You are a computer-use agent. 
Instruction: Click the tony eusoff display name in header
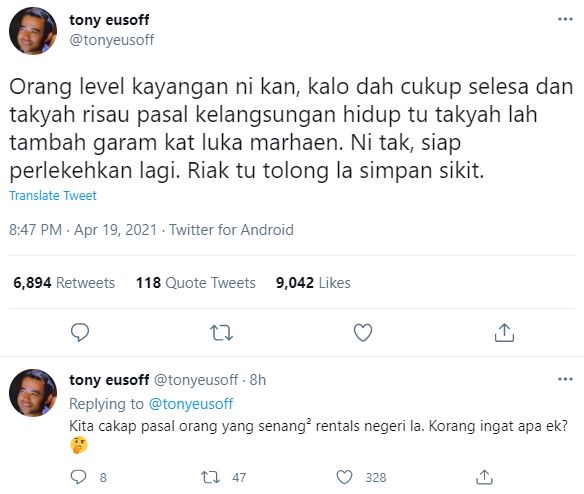click(109, 20)
